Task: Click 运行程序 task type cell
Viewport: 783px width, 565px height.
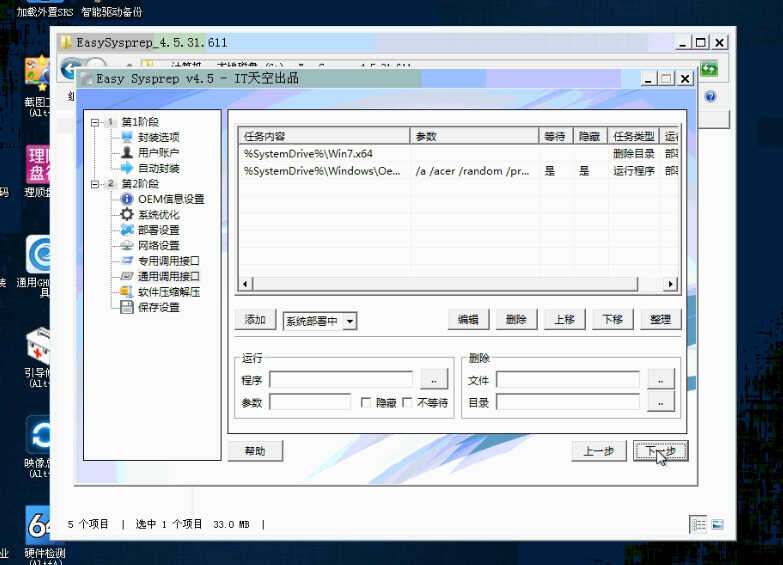Action: click(634, 171)
